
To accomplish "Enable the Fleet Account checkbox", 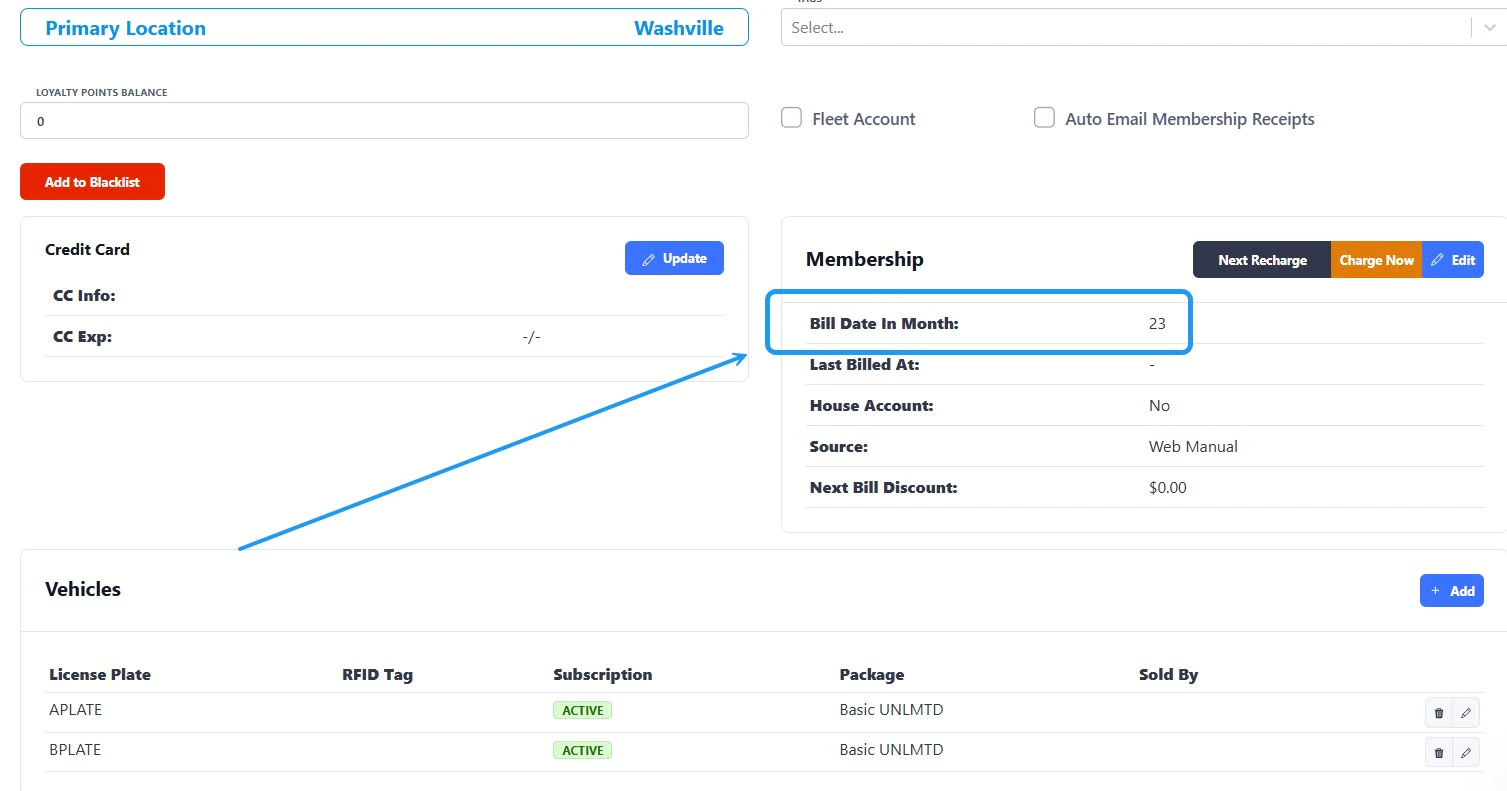I will pos(791,118).
